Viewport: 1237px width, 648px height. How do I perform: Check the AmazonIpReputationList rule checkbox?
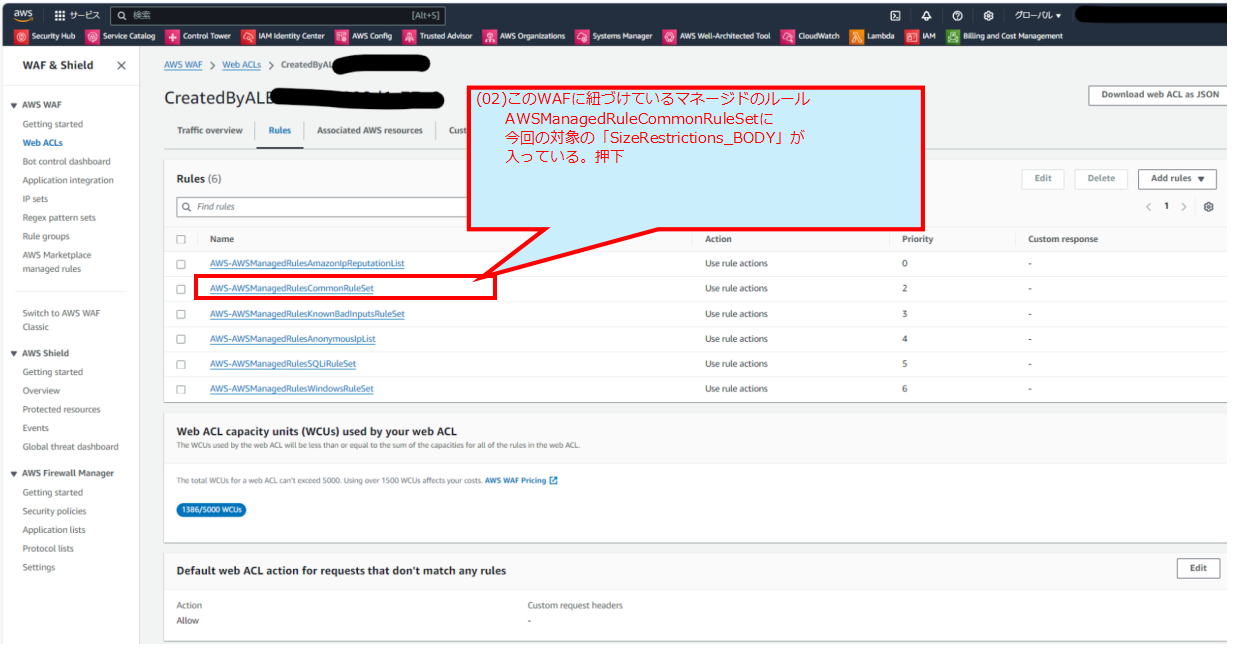181,264
